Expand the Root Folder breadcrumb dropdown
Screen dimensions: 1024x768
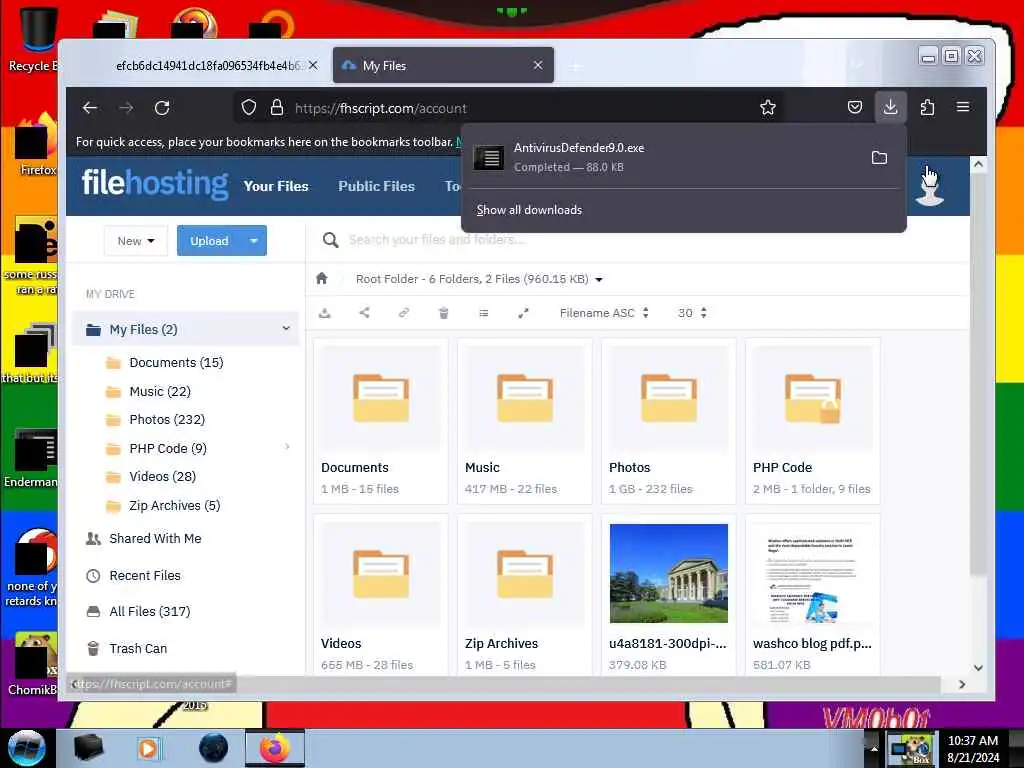point(599,280)
